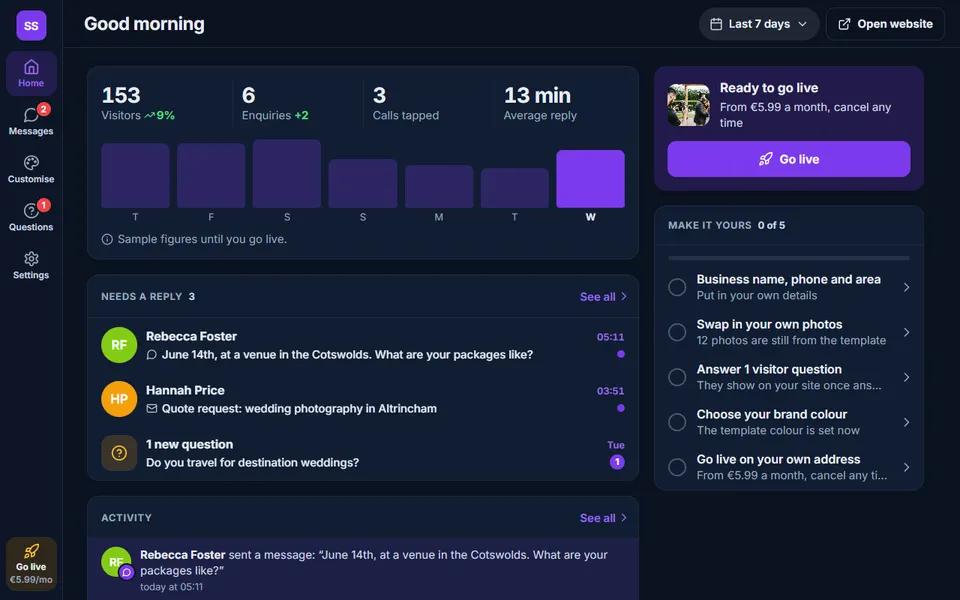Screen dimensions: 960x600
Task: Tick the Answer 1 visitor question circle
Action: point(677,377)
